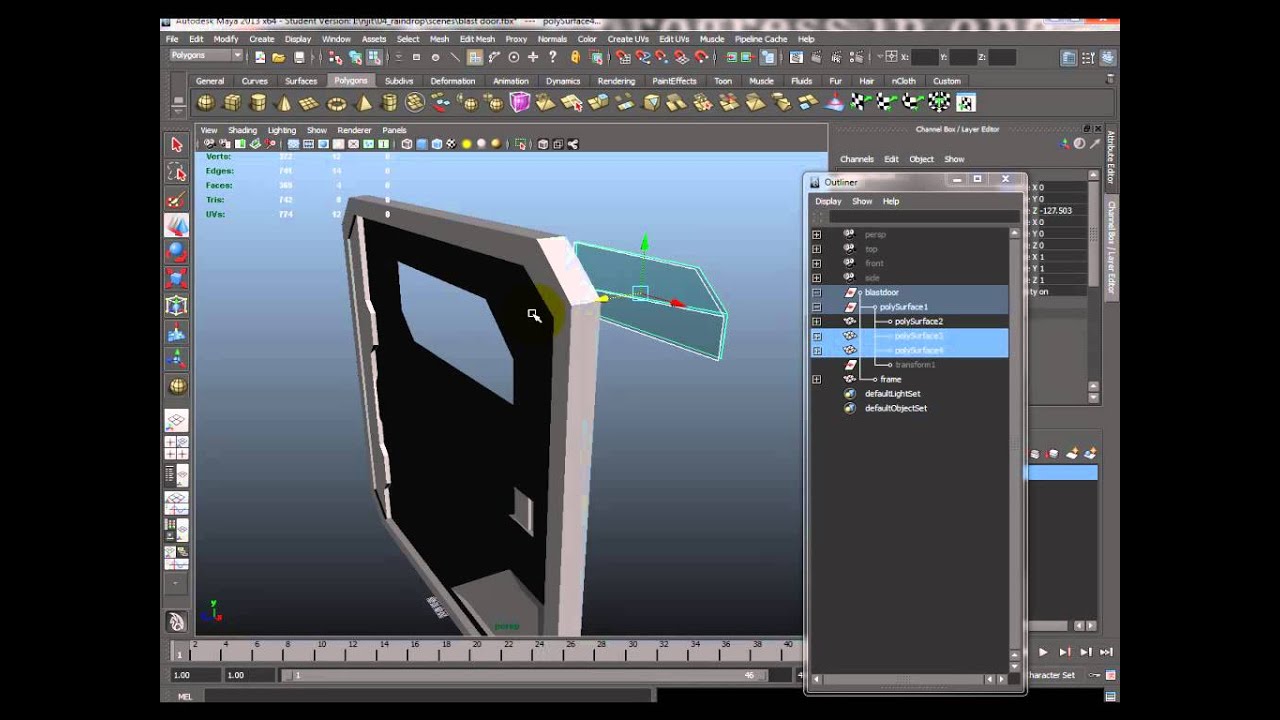This screenshot has width=1280, height=720.
Task: Open the Edit Mesh menu
Action: pos(477,39)
